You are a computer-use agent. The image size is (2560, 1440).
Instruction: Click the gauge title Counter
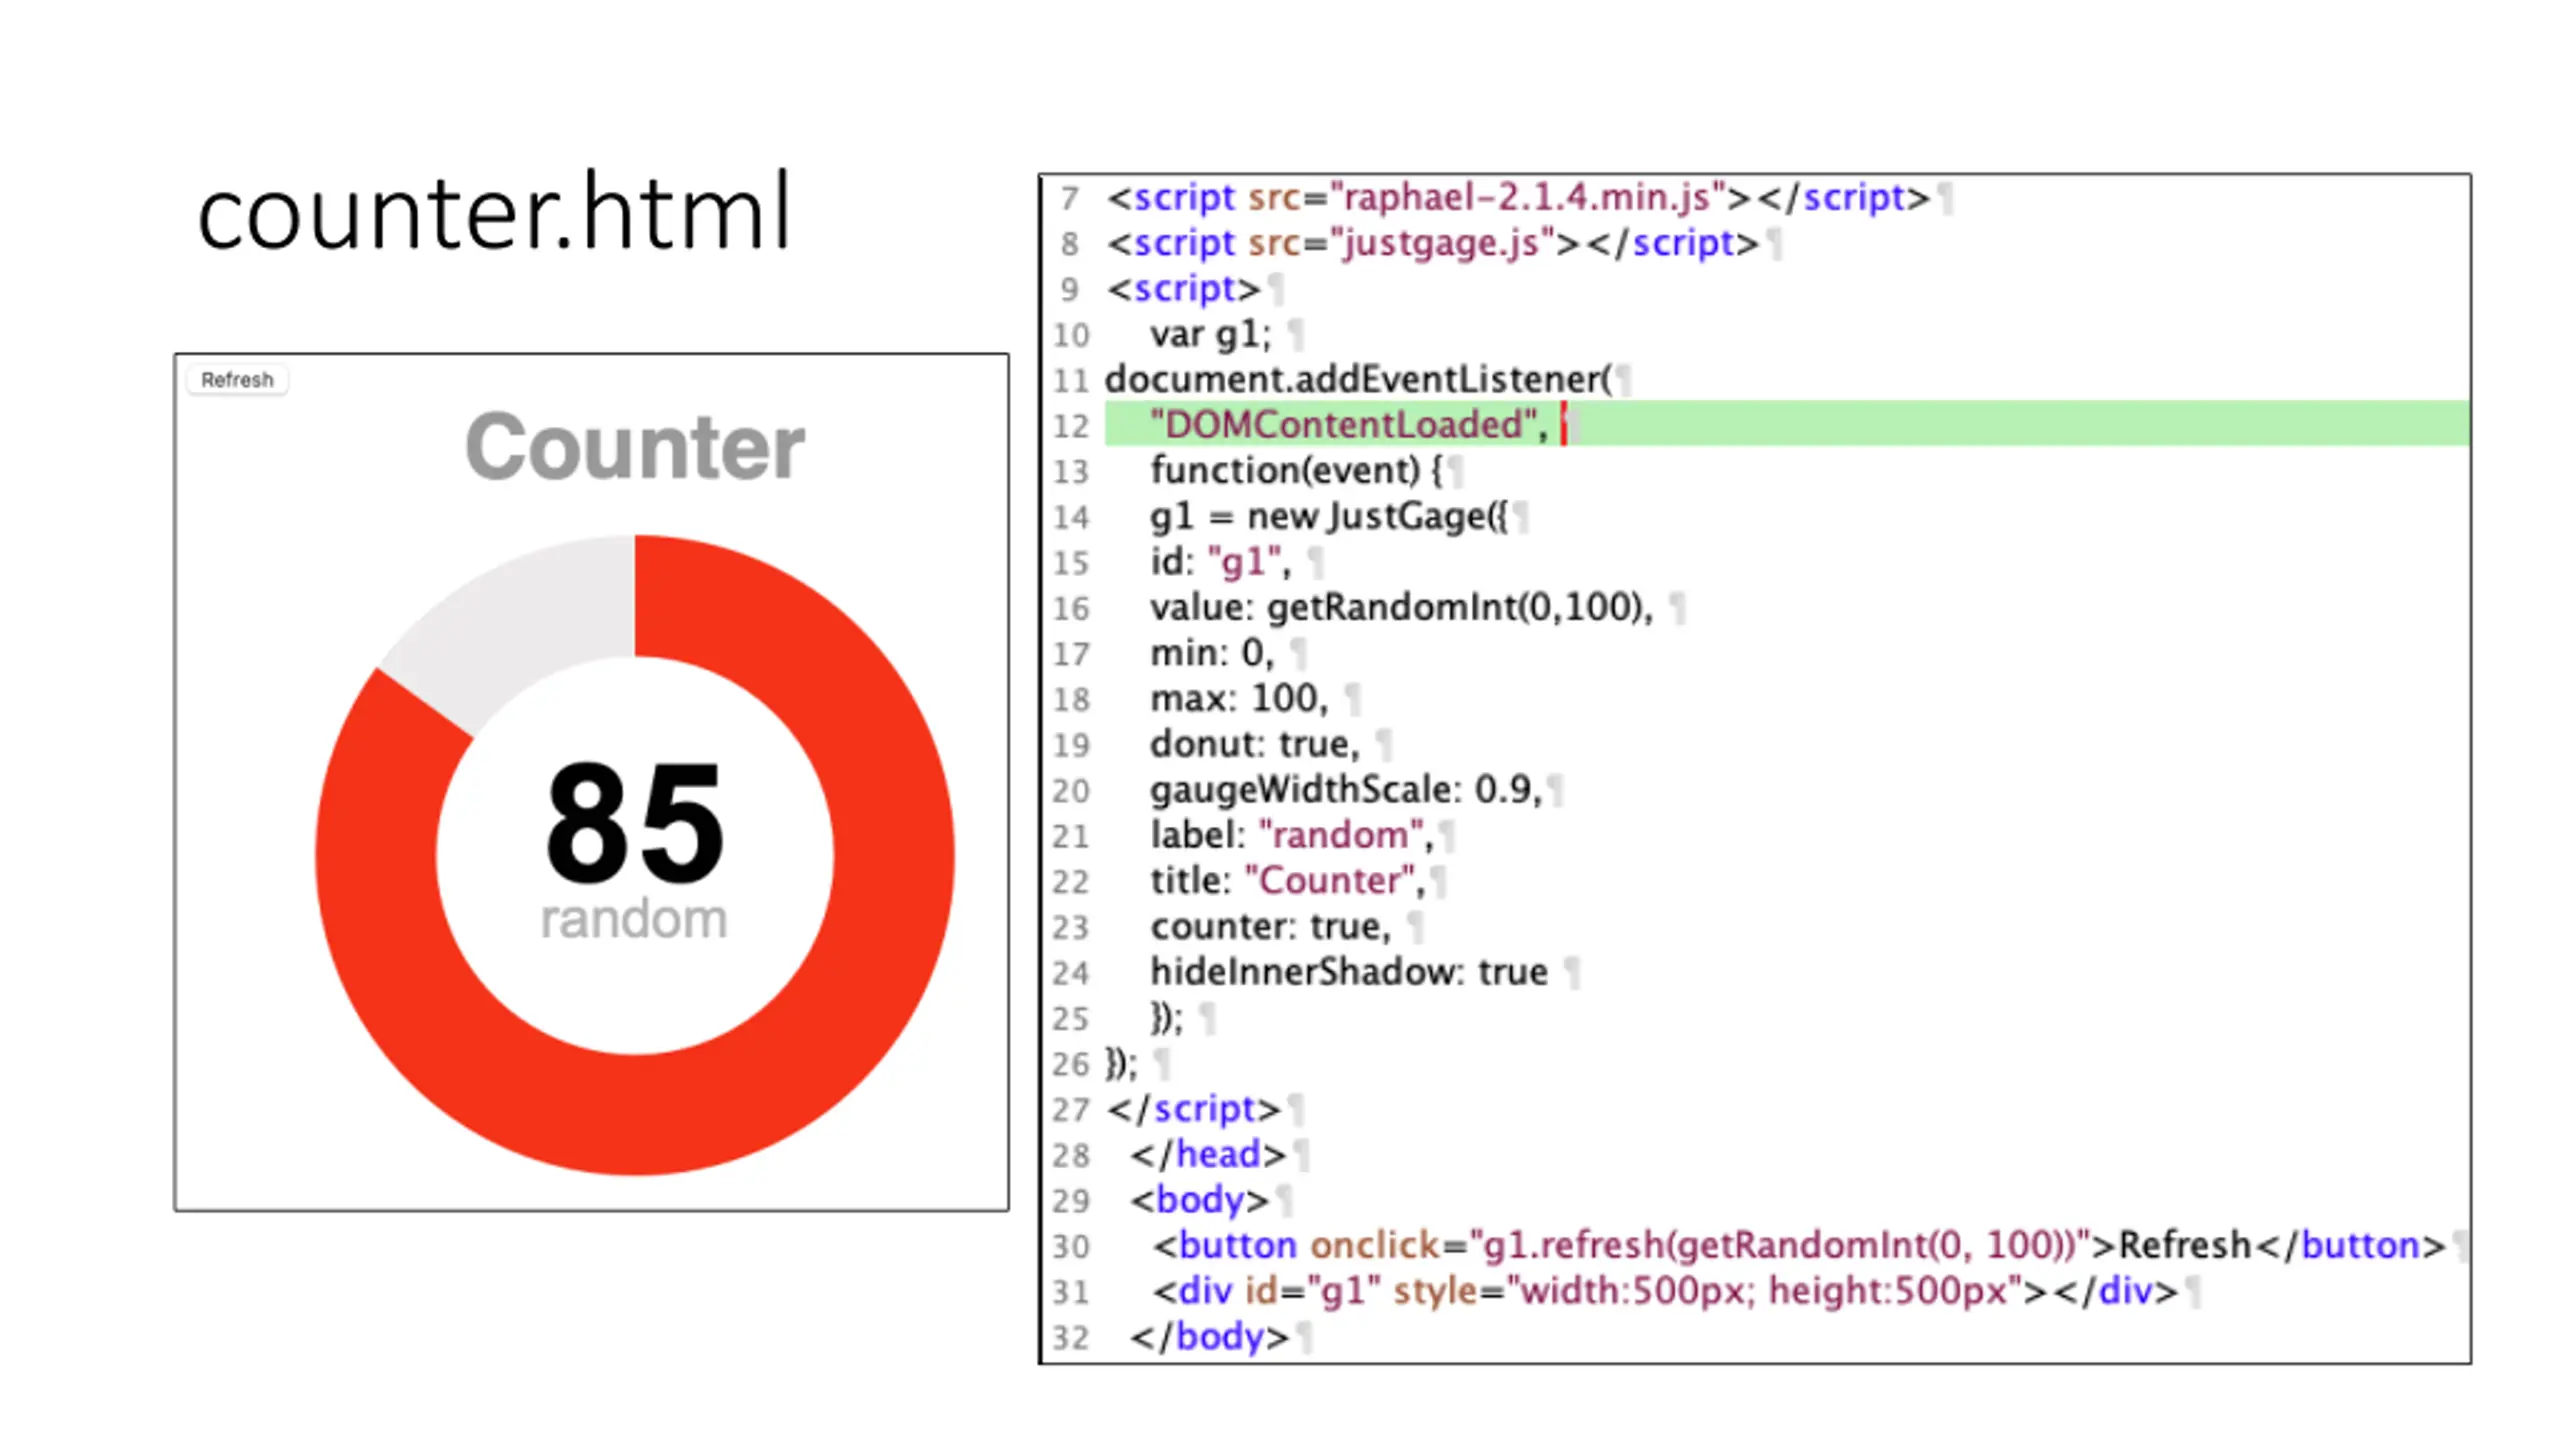click(634, 446)
